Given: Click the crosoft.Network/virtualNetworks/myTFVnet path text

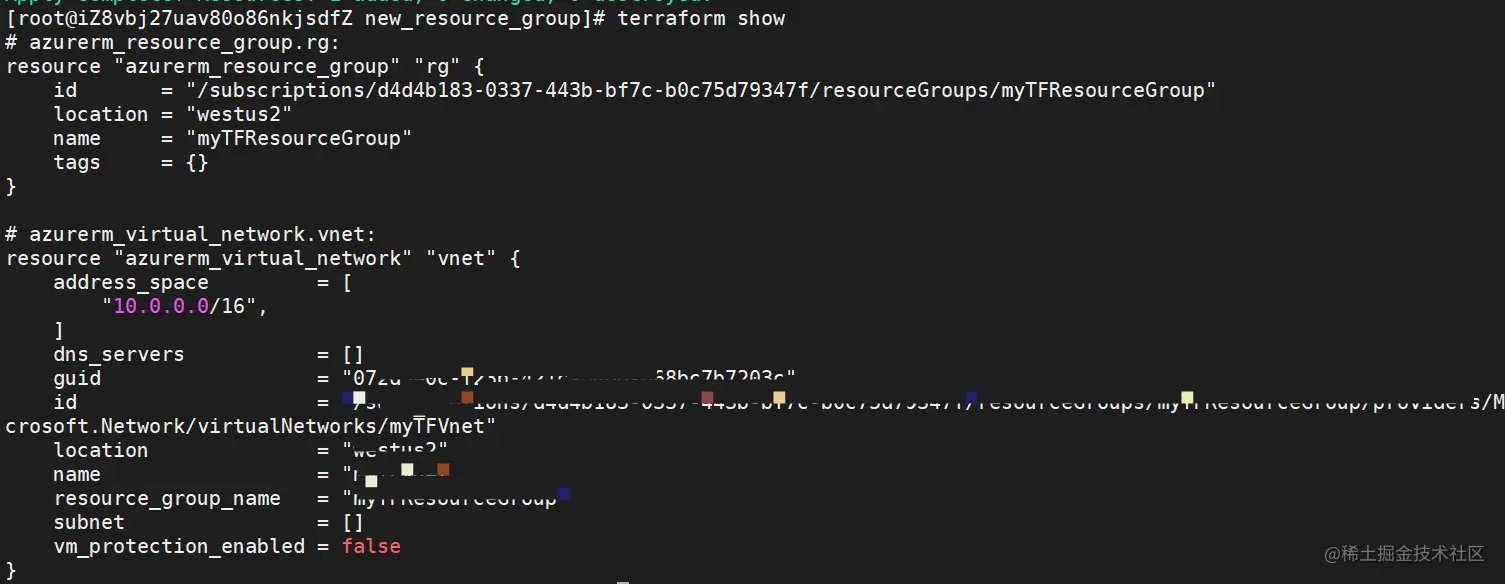Looking at the screenshot, I should [251, 426].
